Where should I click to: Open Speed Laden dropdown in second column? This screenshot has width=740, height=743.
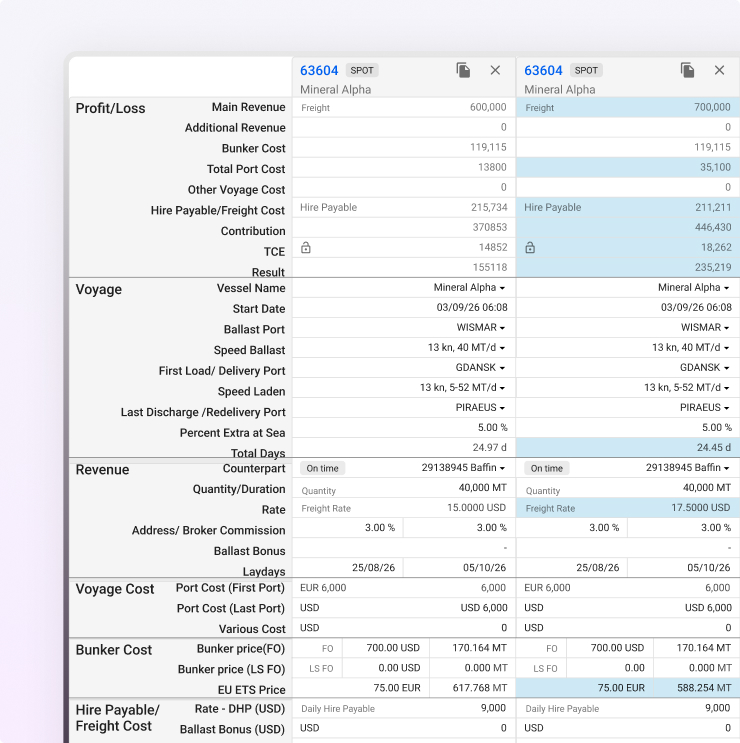coord(686,388)
